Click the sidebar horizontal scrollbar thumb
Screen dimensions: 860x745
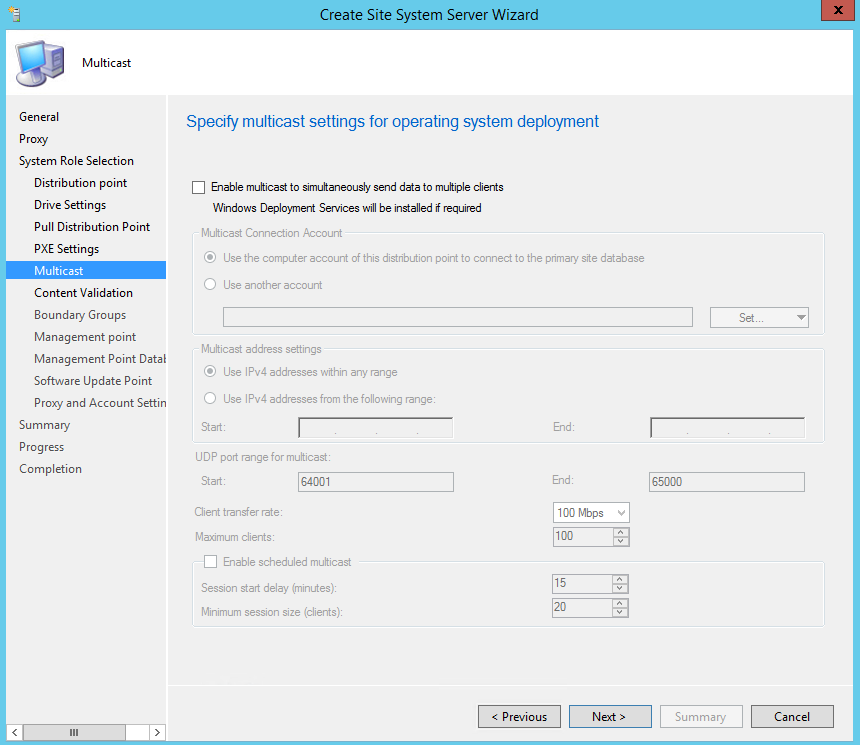pyautogui.click(x=74, y=732)
